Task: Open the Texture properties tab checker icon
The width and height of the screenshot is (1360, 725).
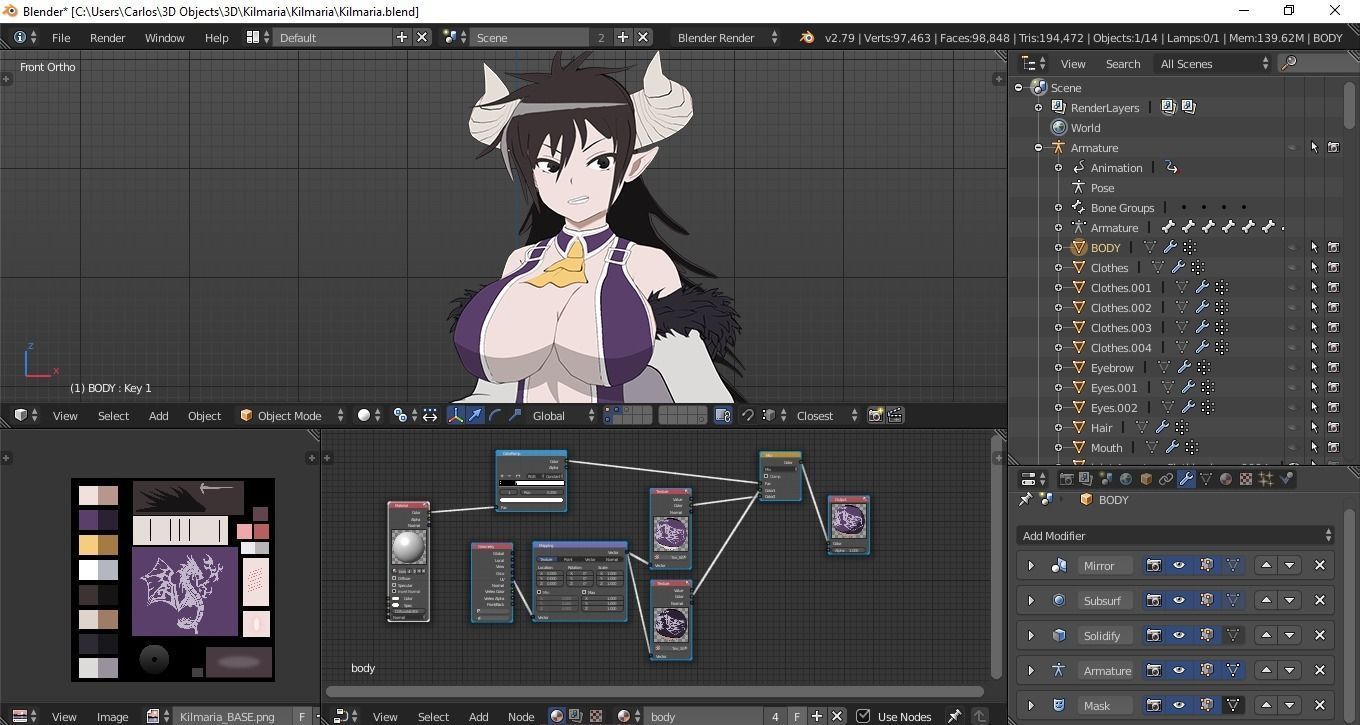Action: (1246, 479)
